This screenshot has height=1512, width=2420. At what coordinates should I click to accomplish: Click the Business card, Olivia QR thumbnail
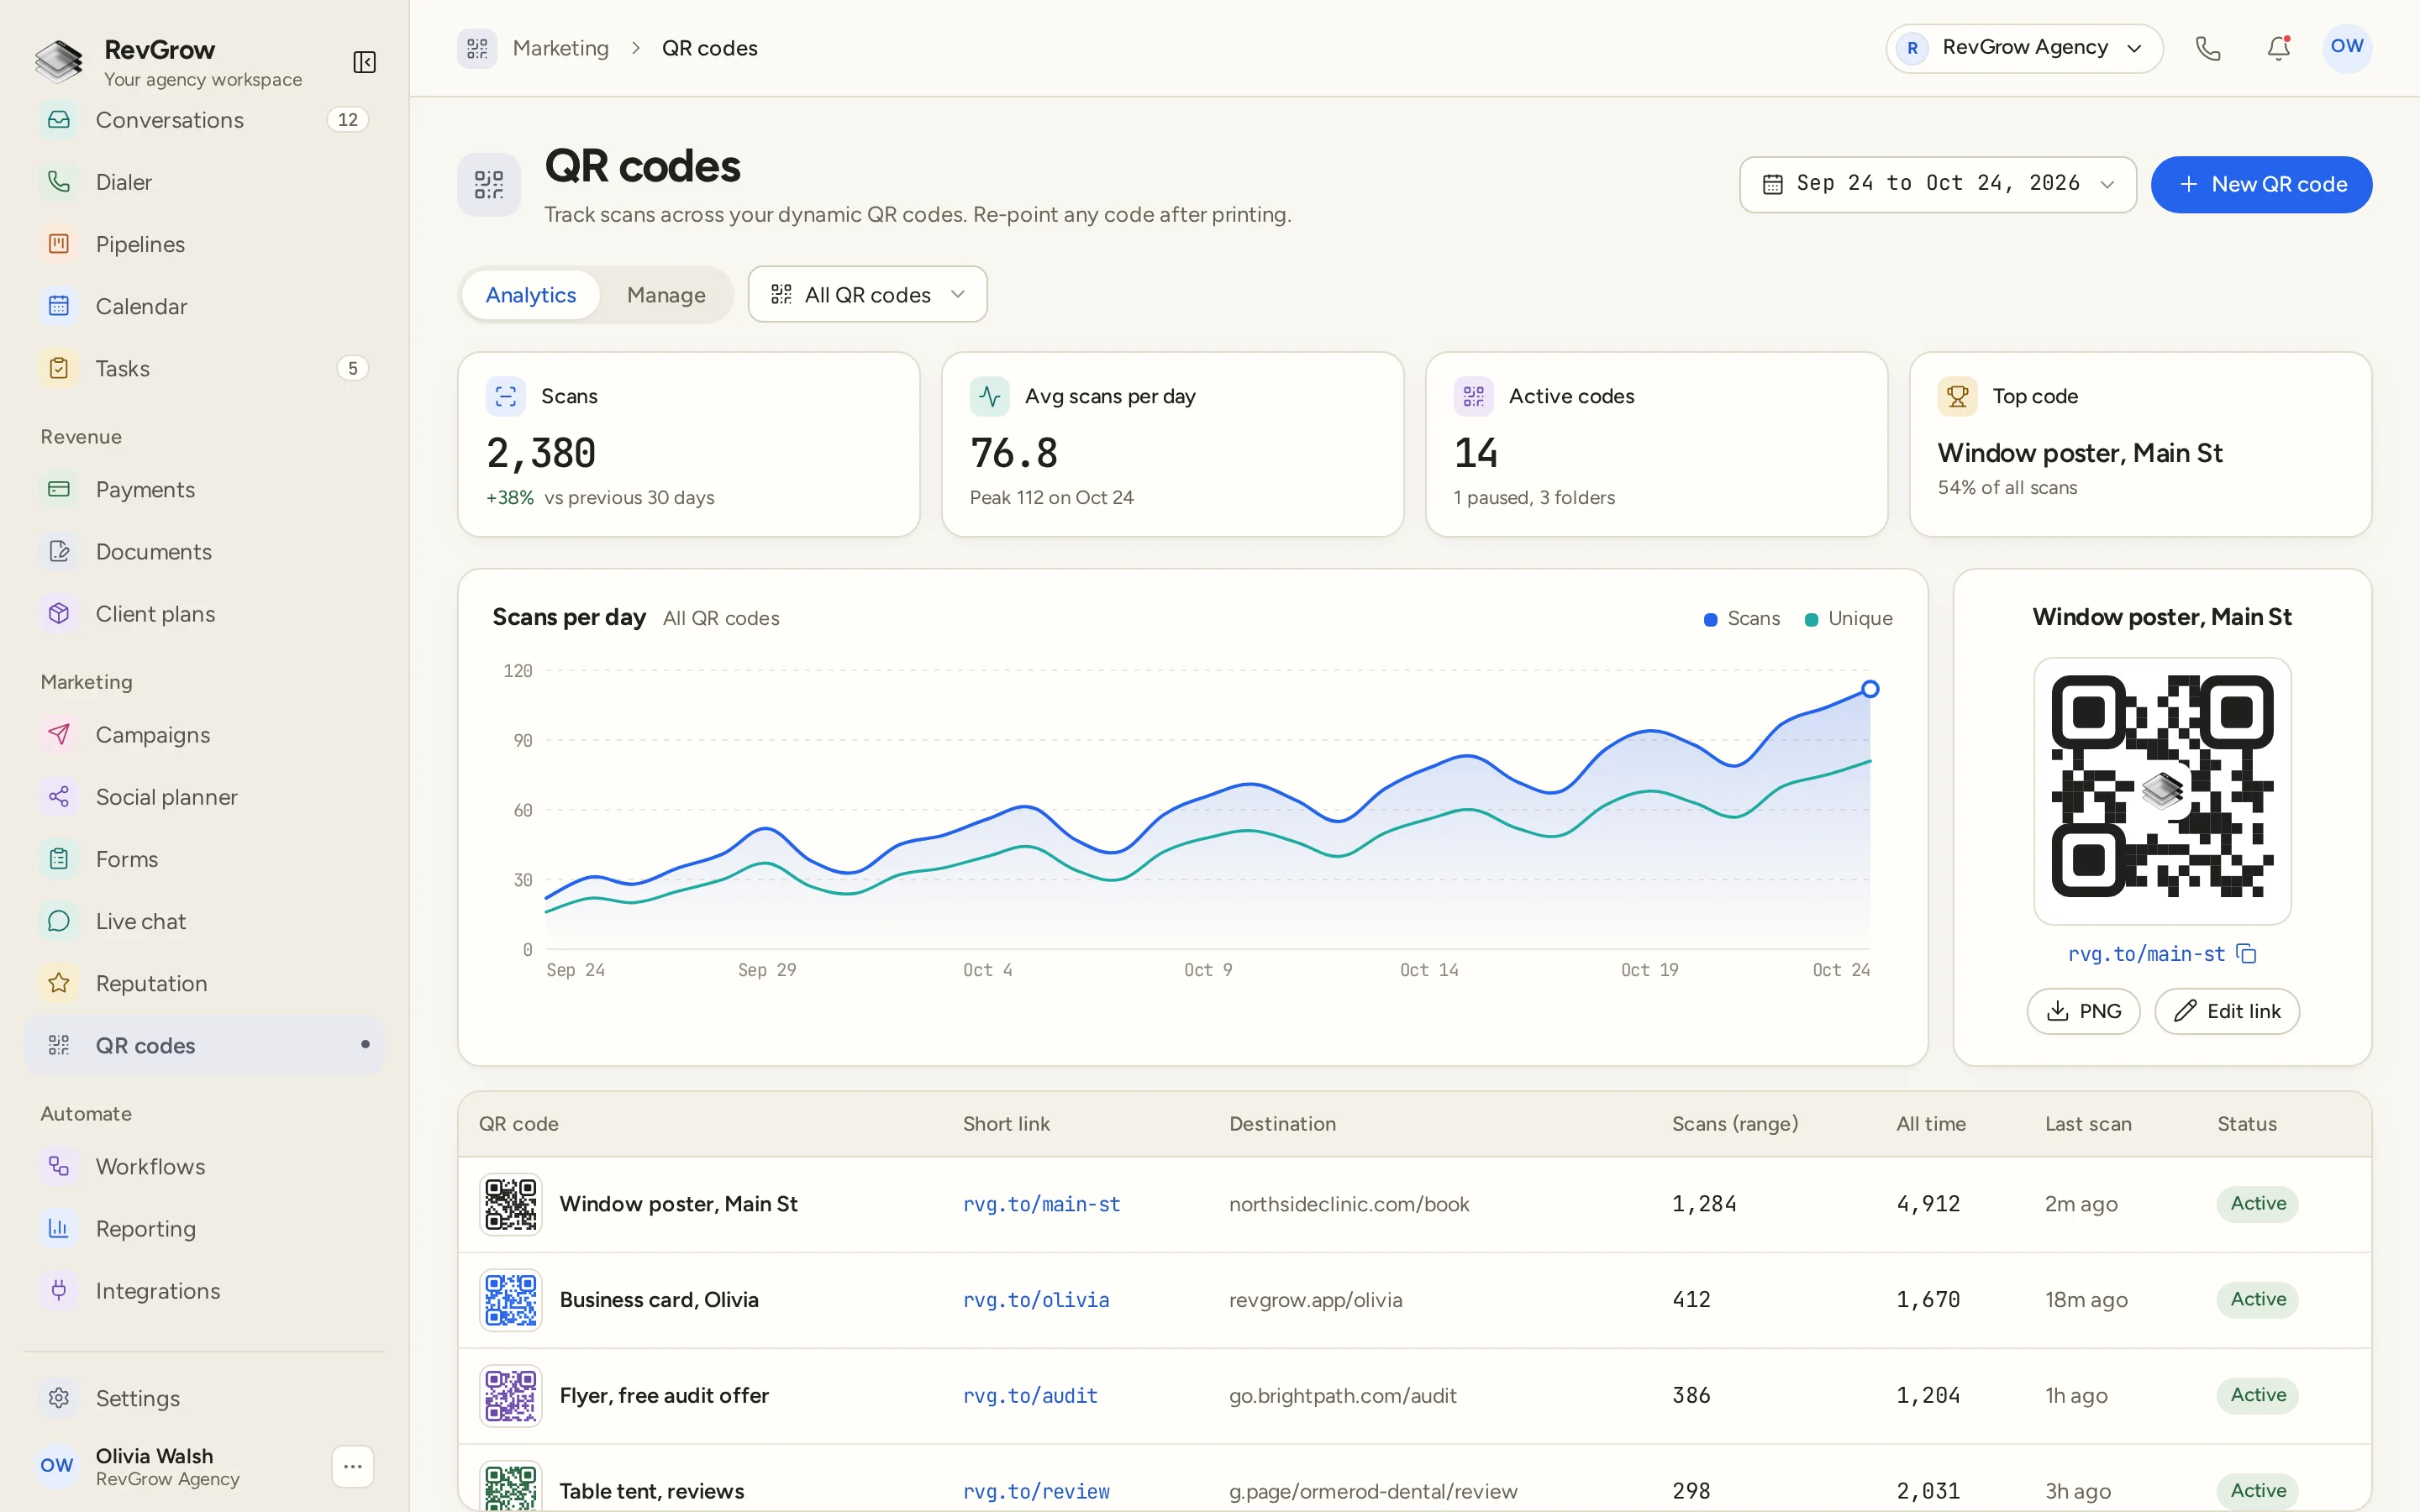click(511, 1300)
